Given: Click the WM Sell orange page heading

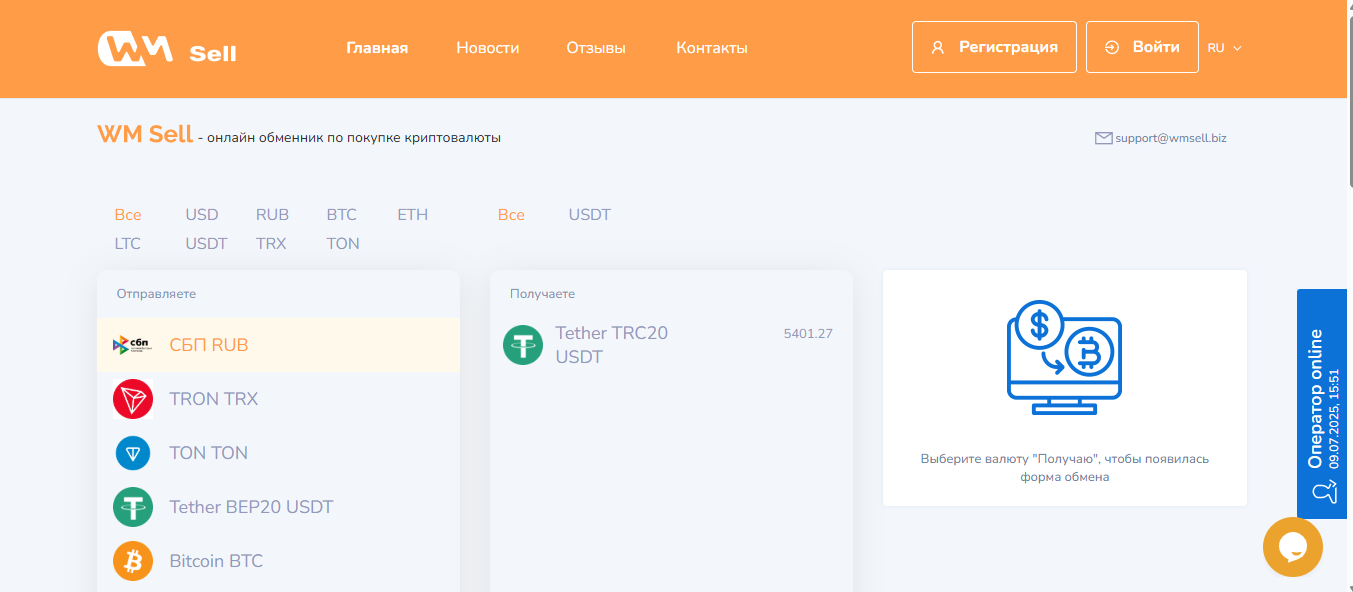Looking at the screenshot, I should tap(145, 134).
